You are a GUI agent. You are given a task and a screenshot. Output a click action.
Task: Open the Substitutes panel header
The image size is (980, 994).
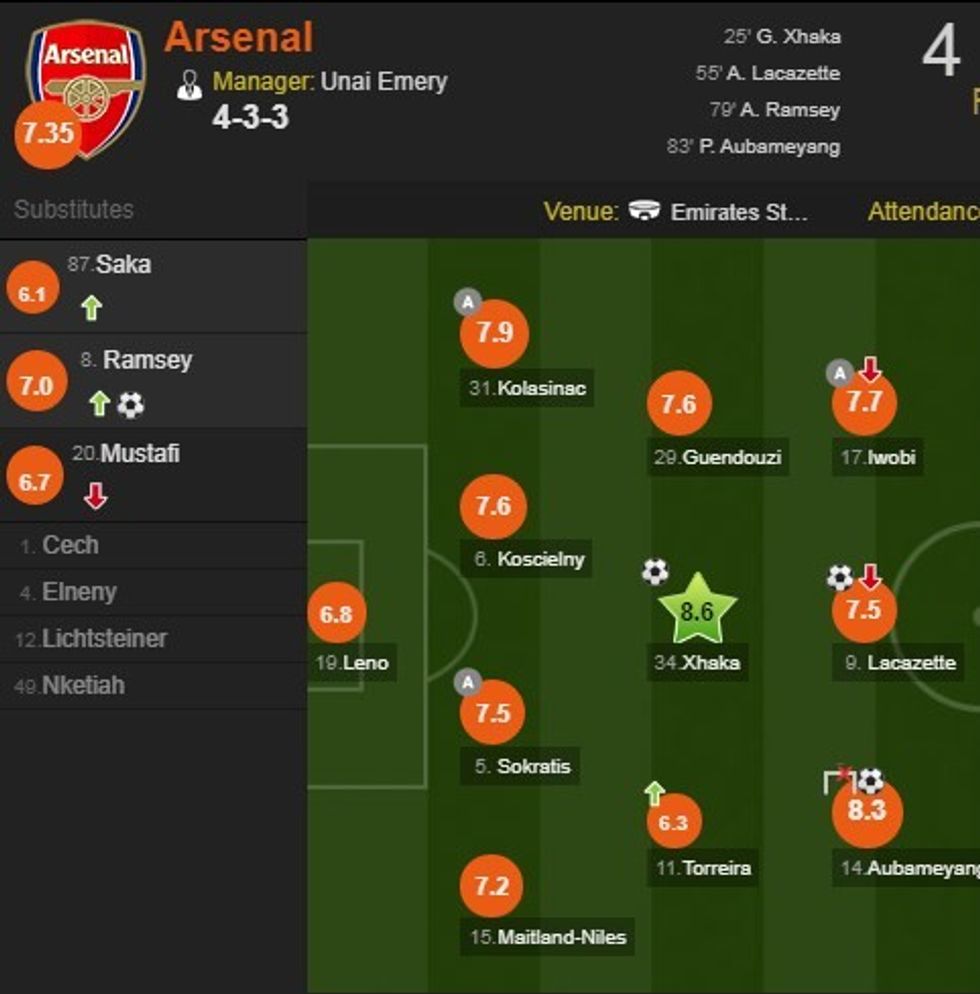[x=74, y=209]
